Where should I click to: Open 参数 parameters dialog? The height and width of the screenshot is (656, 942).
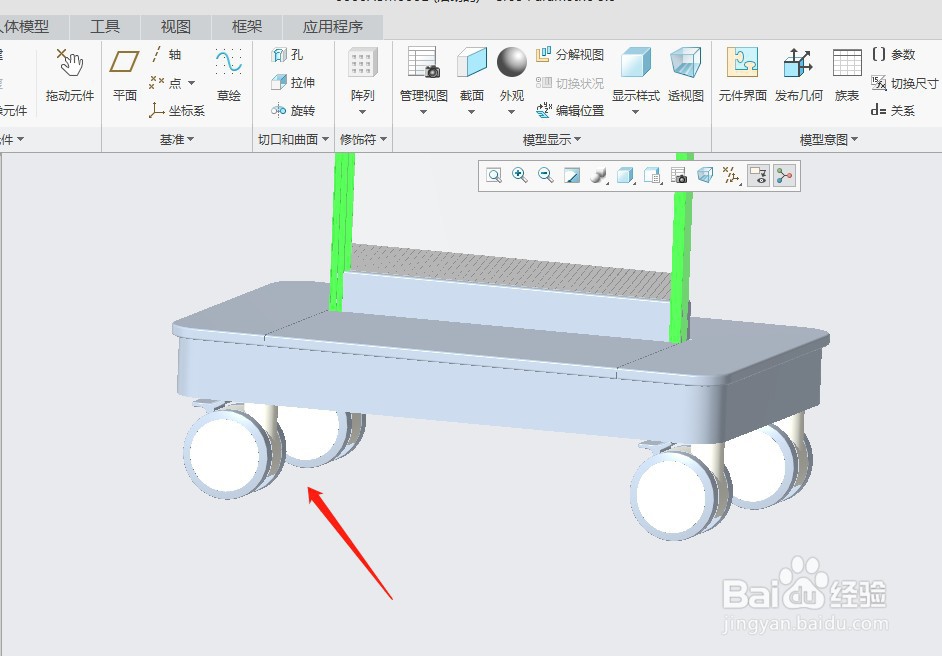893,55
